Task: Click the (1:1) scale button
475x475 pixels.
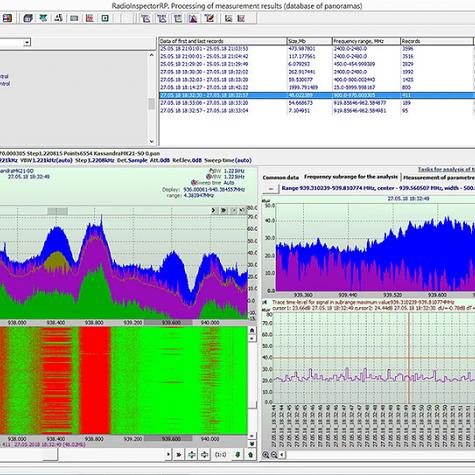Action: (x=221, y=454)
